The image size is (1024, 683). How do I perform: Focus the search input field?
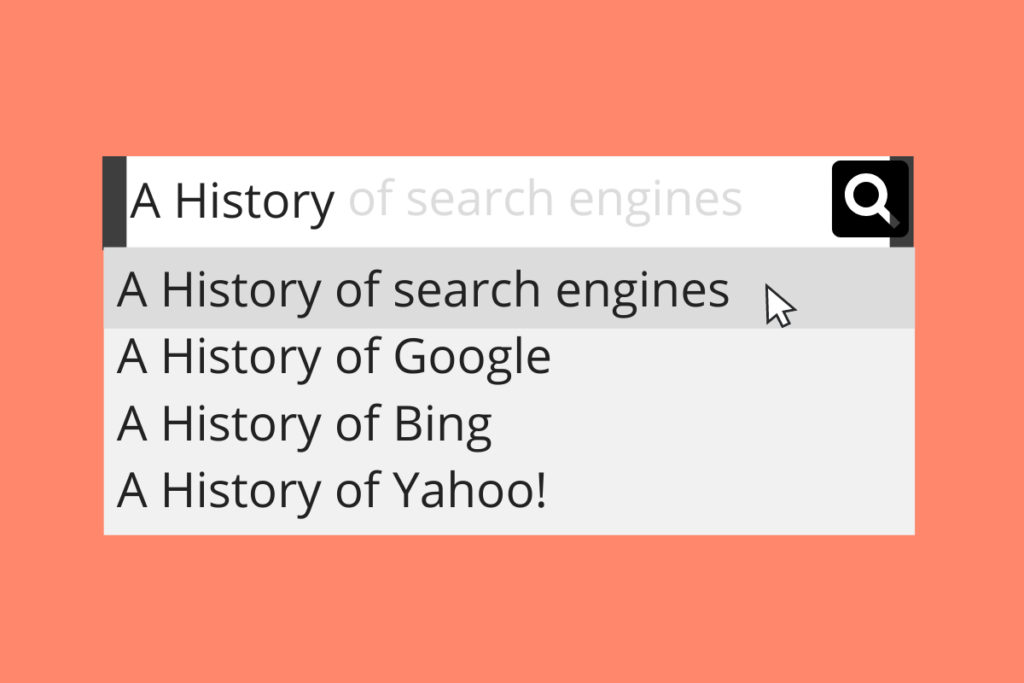point(478,201)
